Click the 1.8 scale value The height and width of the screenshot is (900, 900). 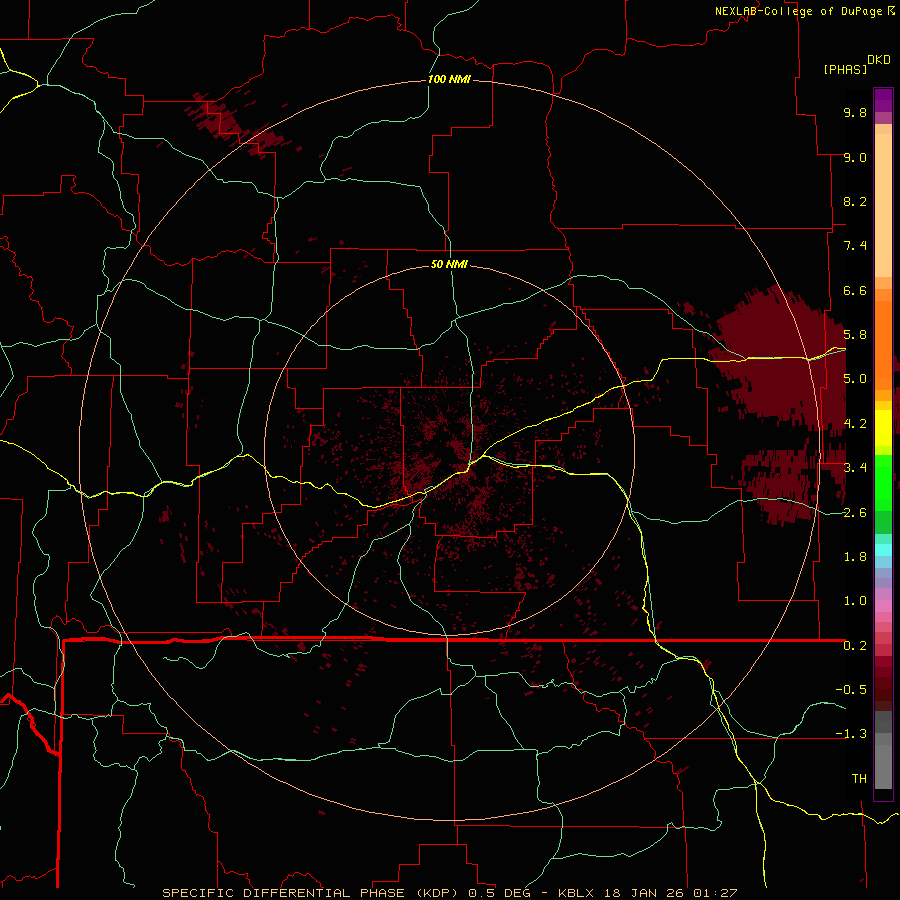coord(855,557)
